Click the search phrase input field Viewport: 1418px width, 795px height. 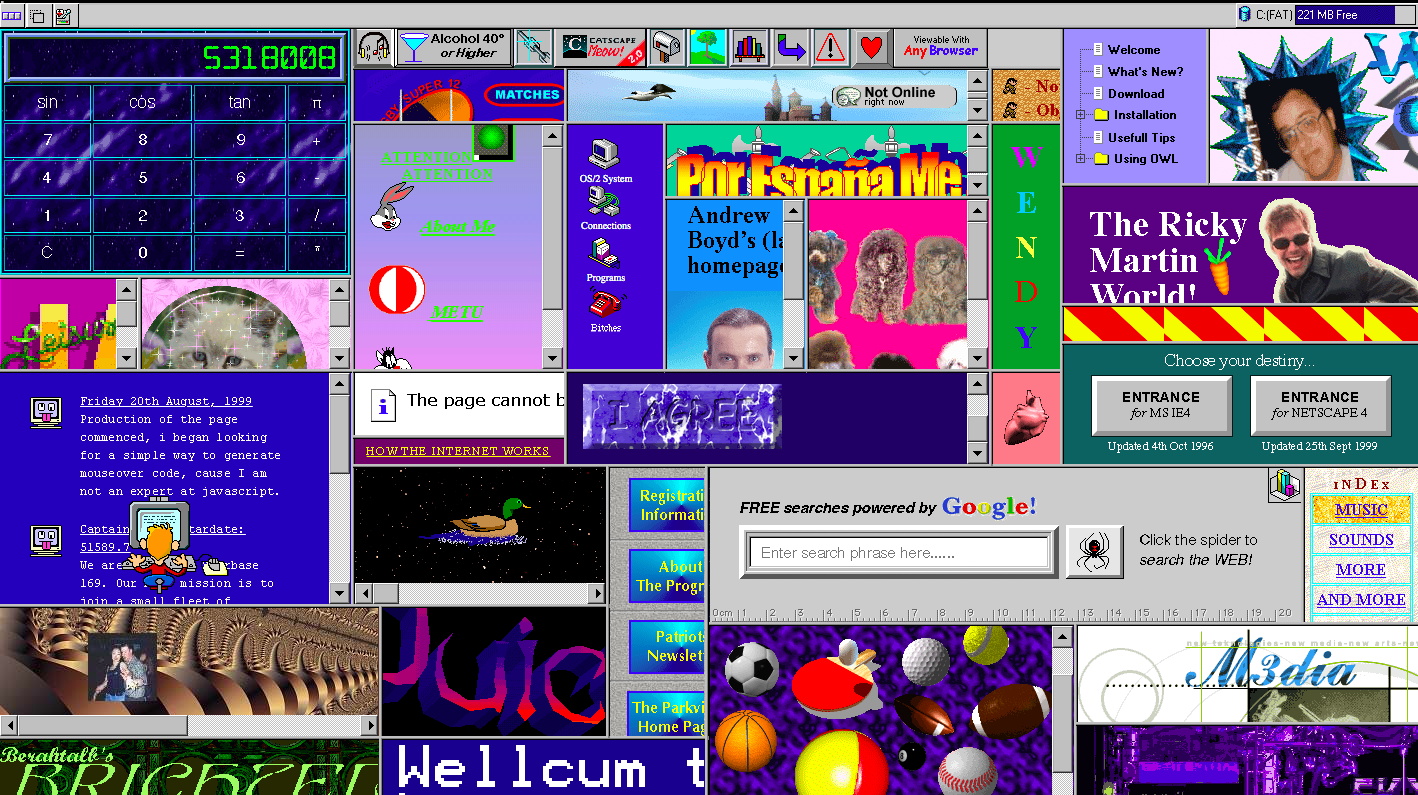tap(898, 552)
